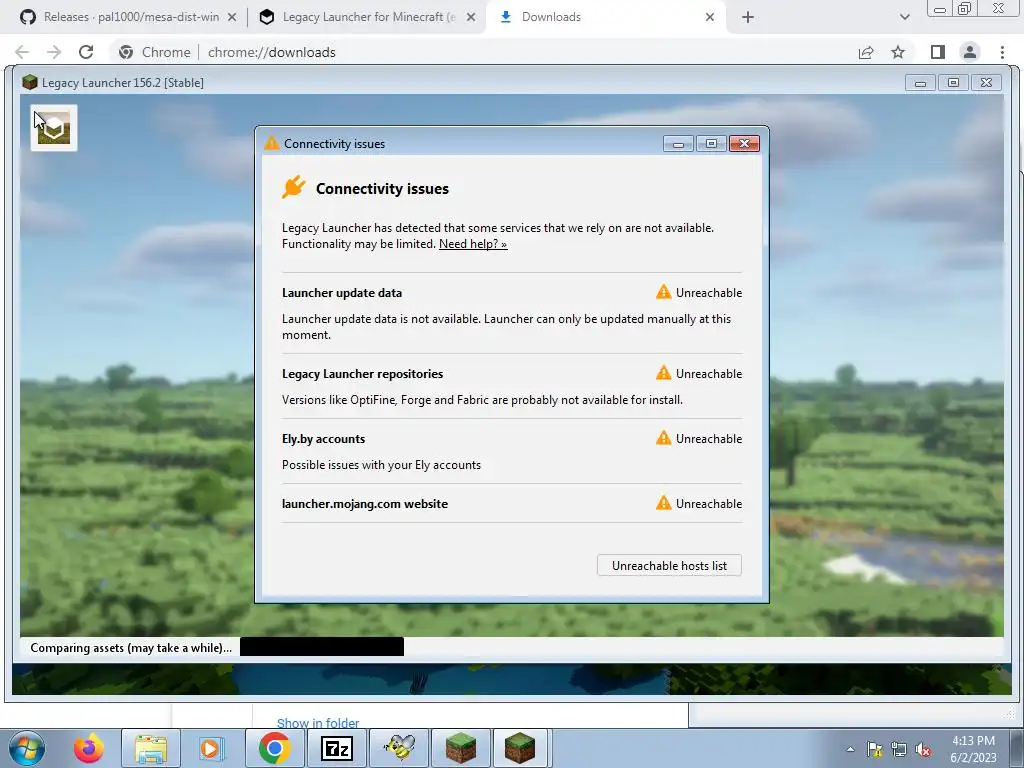Viewport: 1024px width, 768px height.
Task: Click Show in folder link in Downloads
Action: coord(318,723)
